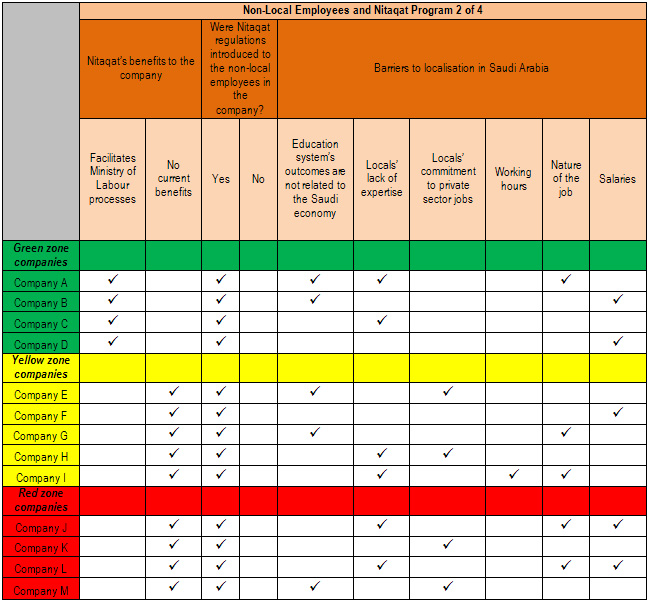The image size is (650, 603).
Task: Click the 'Red zone companies' row label
Action: tap(41, 500)
